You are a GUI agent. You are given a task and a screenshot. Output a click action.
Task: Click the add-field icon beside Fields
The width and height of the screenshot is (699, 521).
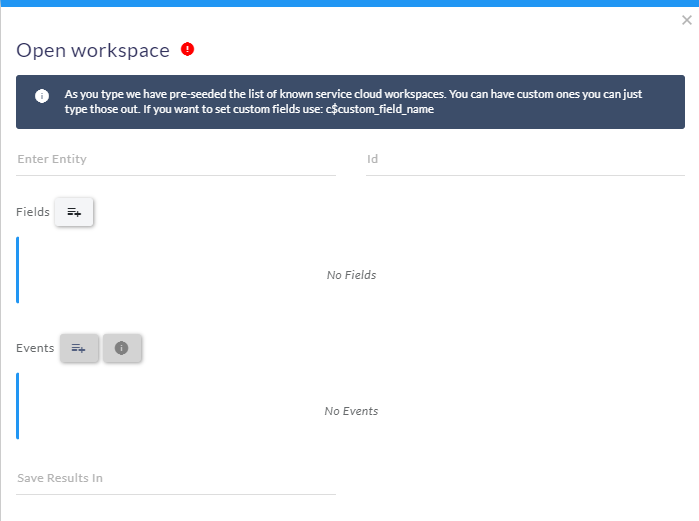[74, 212]
